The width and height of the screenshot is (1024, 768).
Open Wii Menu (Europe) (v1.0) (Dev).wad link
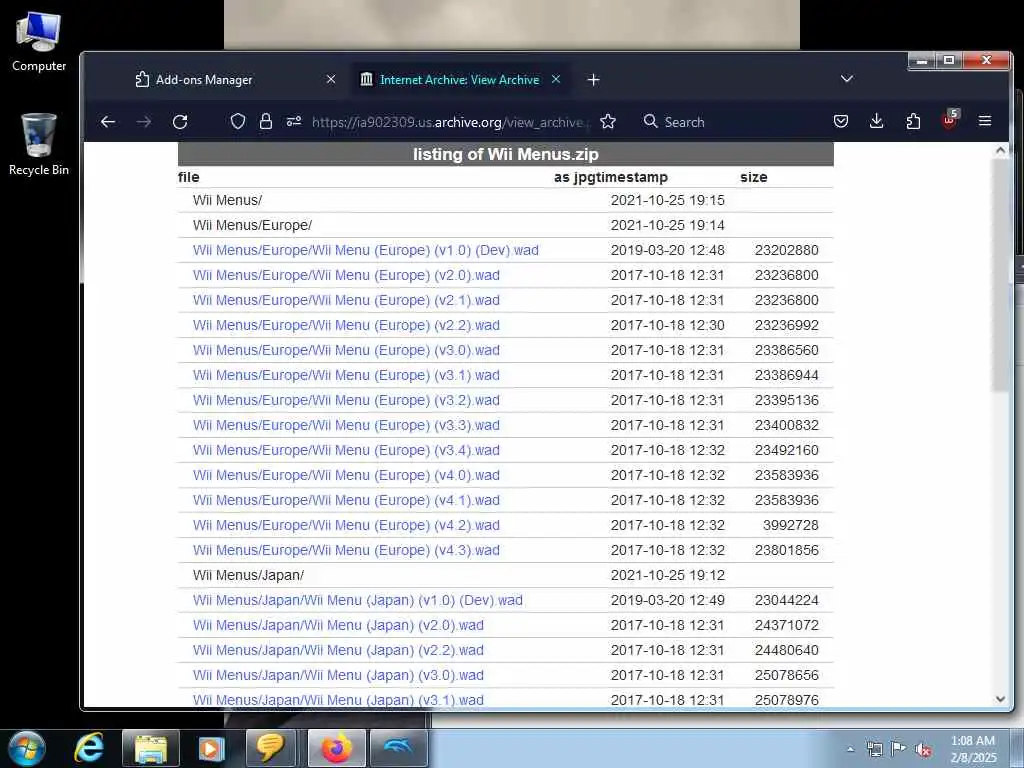tap(366, 250)
